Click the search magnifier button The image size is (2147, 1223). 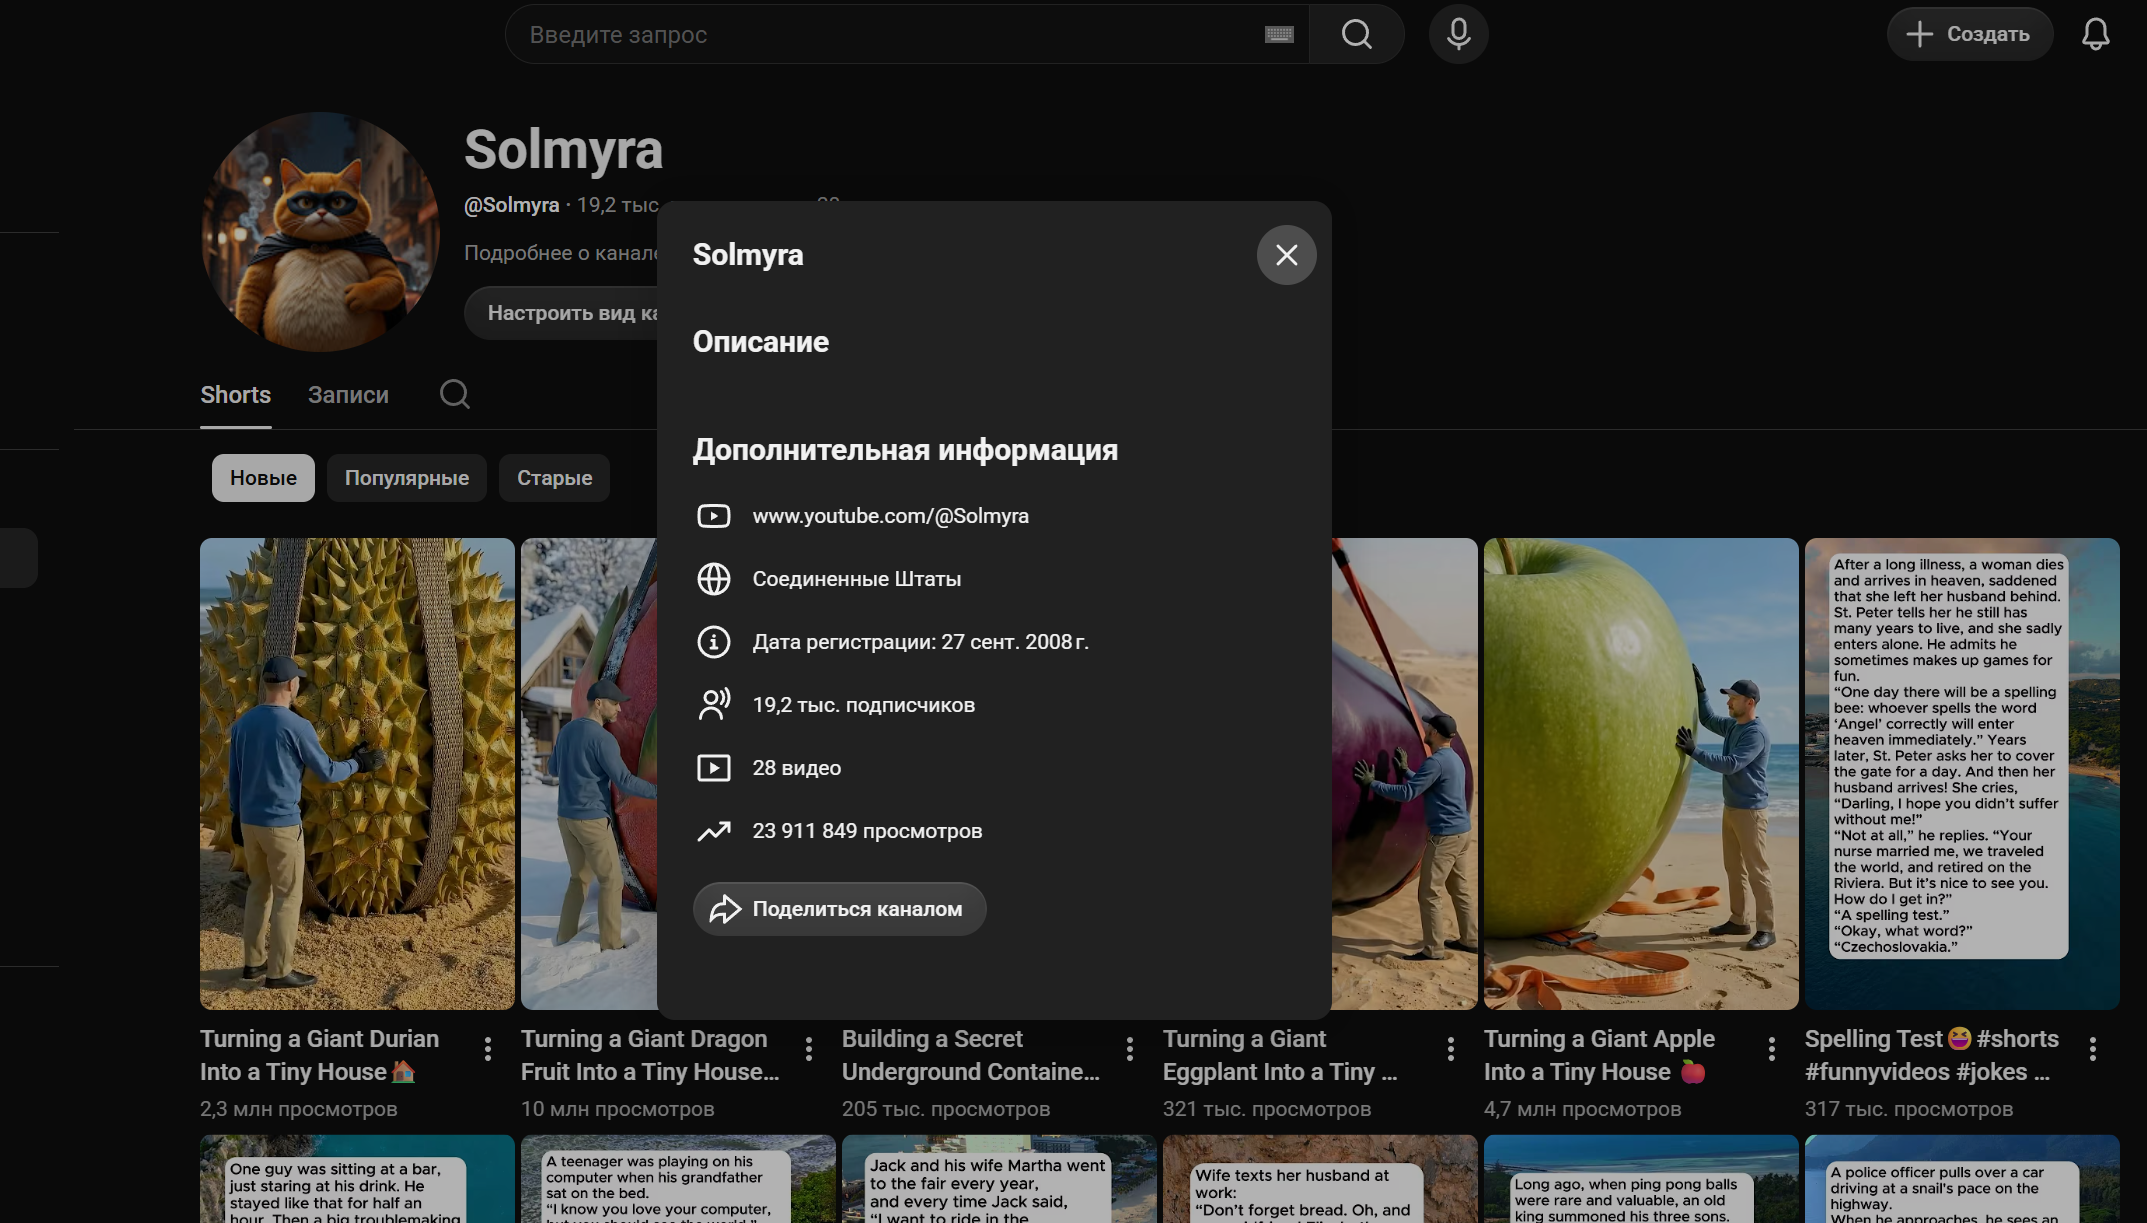click(1356, 35)
